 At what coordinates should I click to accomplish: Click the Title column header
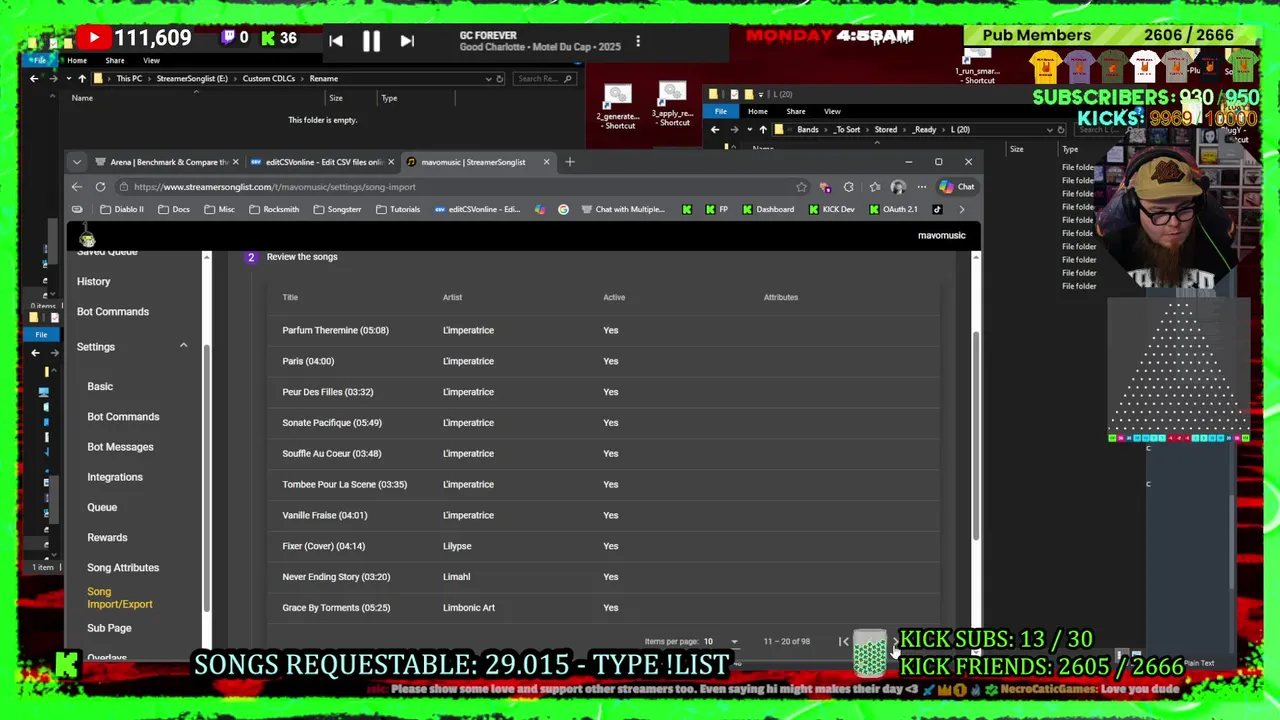pos(290,297)
